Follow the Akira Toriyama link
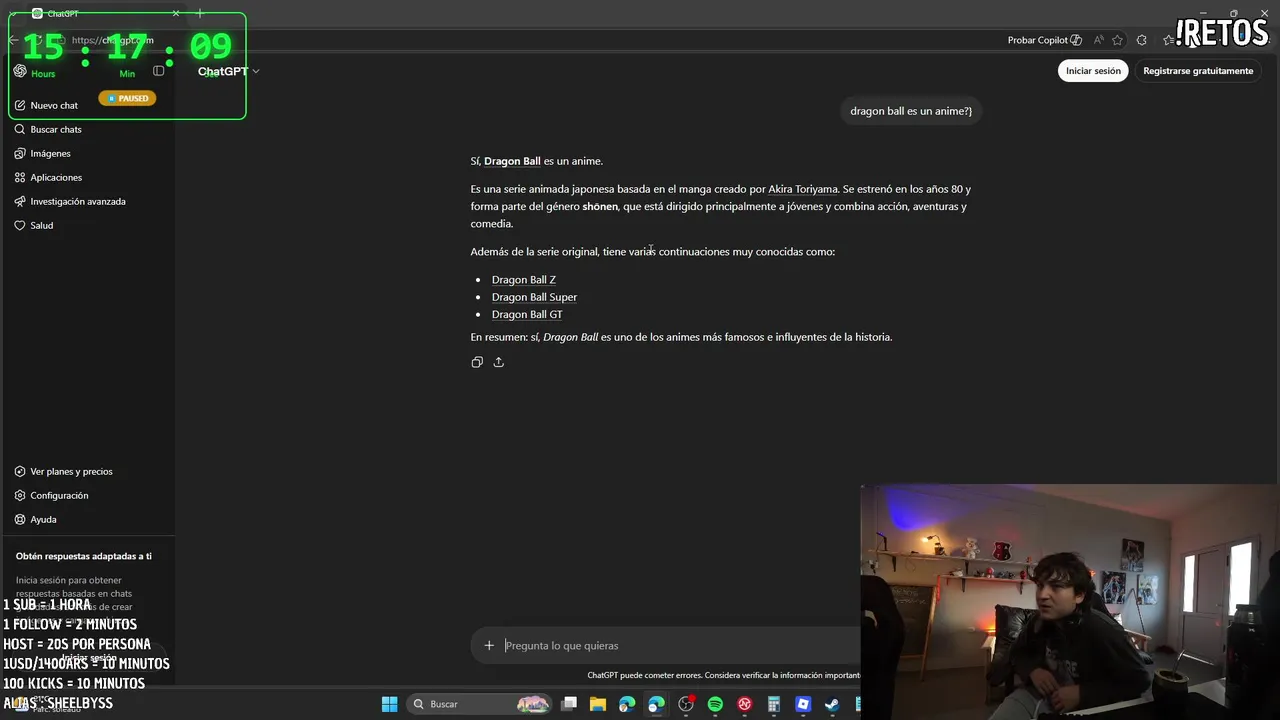Screen dimensions: 1280x720 (x=803, y=189)
